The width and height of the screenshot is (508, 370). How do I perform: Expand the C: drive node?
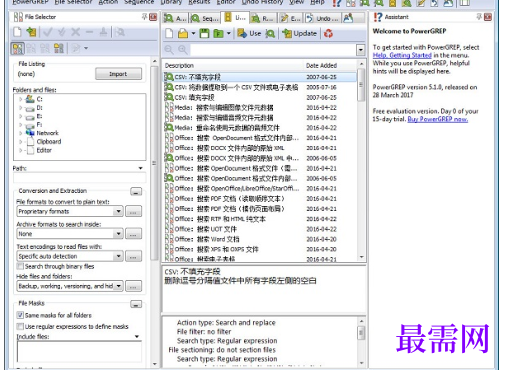(x=21, y=99)
